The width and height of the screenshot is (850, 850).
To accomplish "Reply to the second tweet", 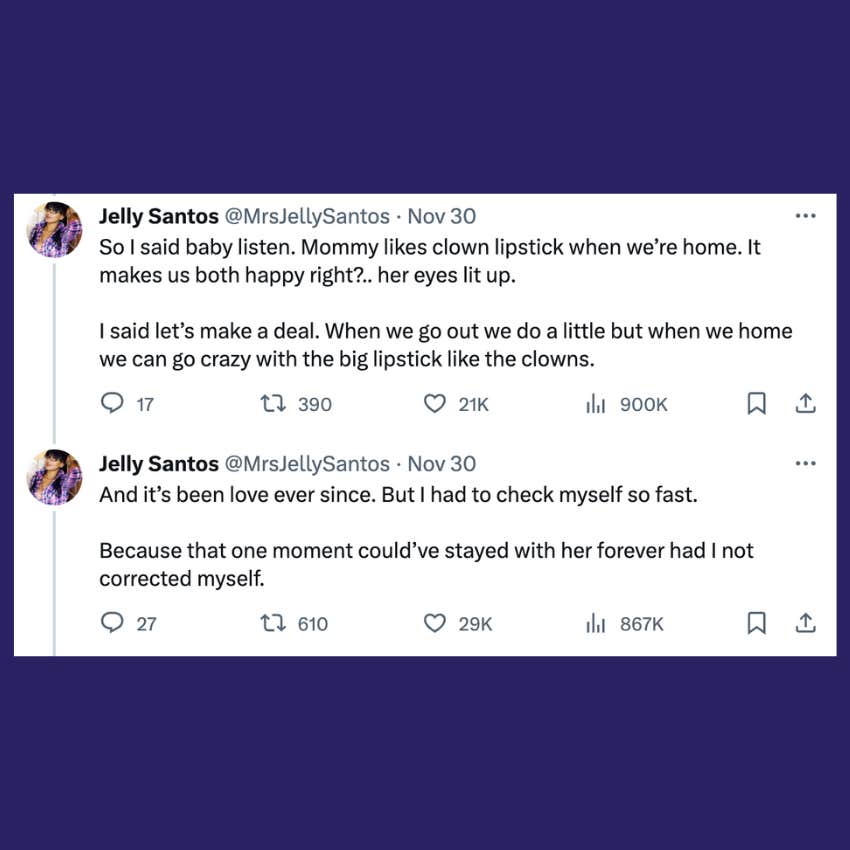I will (x=111, y=622).
